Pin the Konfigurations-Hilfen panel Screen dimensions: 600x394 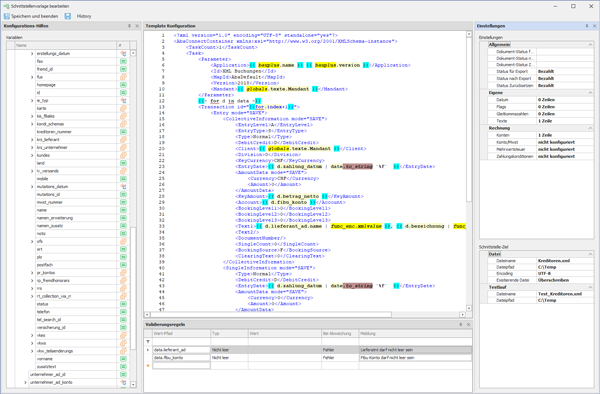(129, 26)
